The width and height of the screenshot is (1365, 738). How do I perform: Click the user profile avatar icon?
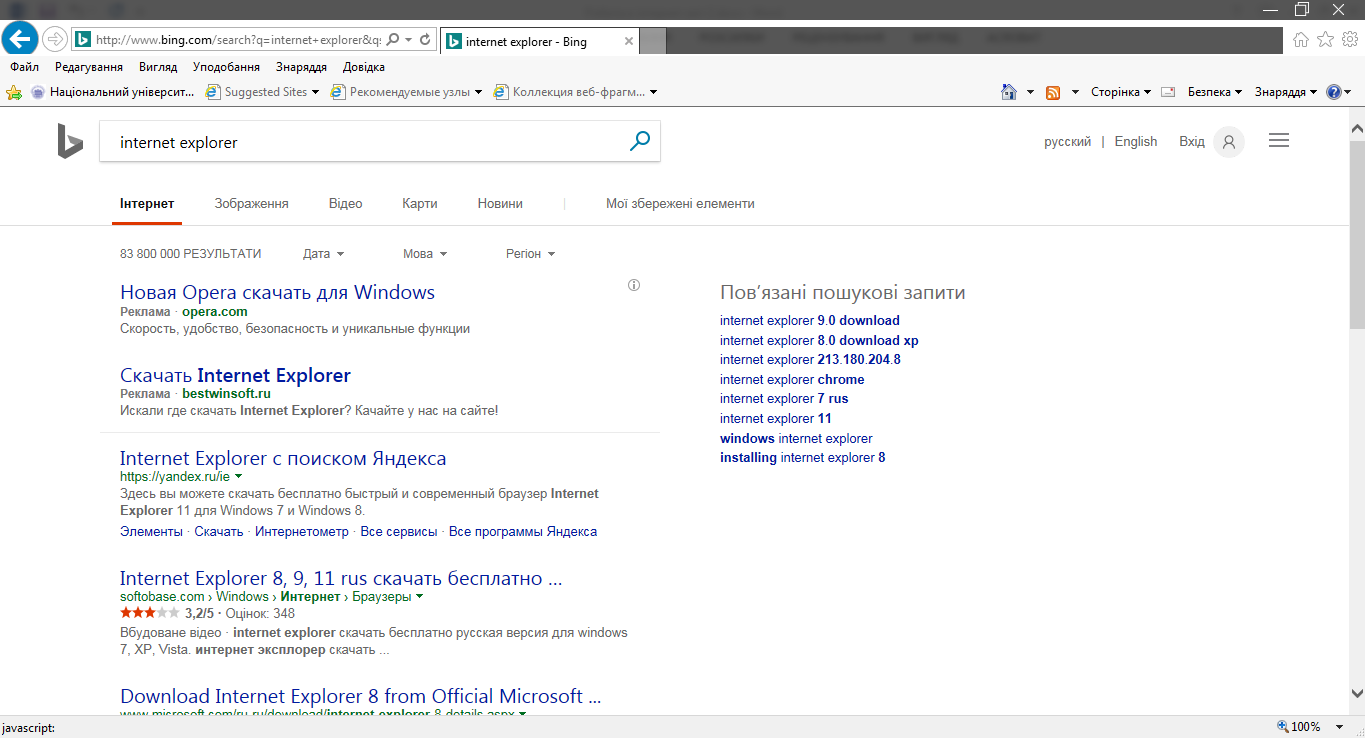(1229, 142)
